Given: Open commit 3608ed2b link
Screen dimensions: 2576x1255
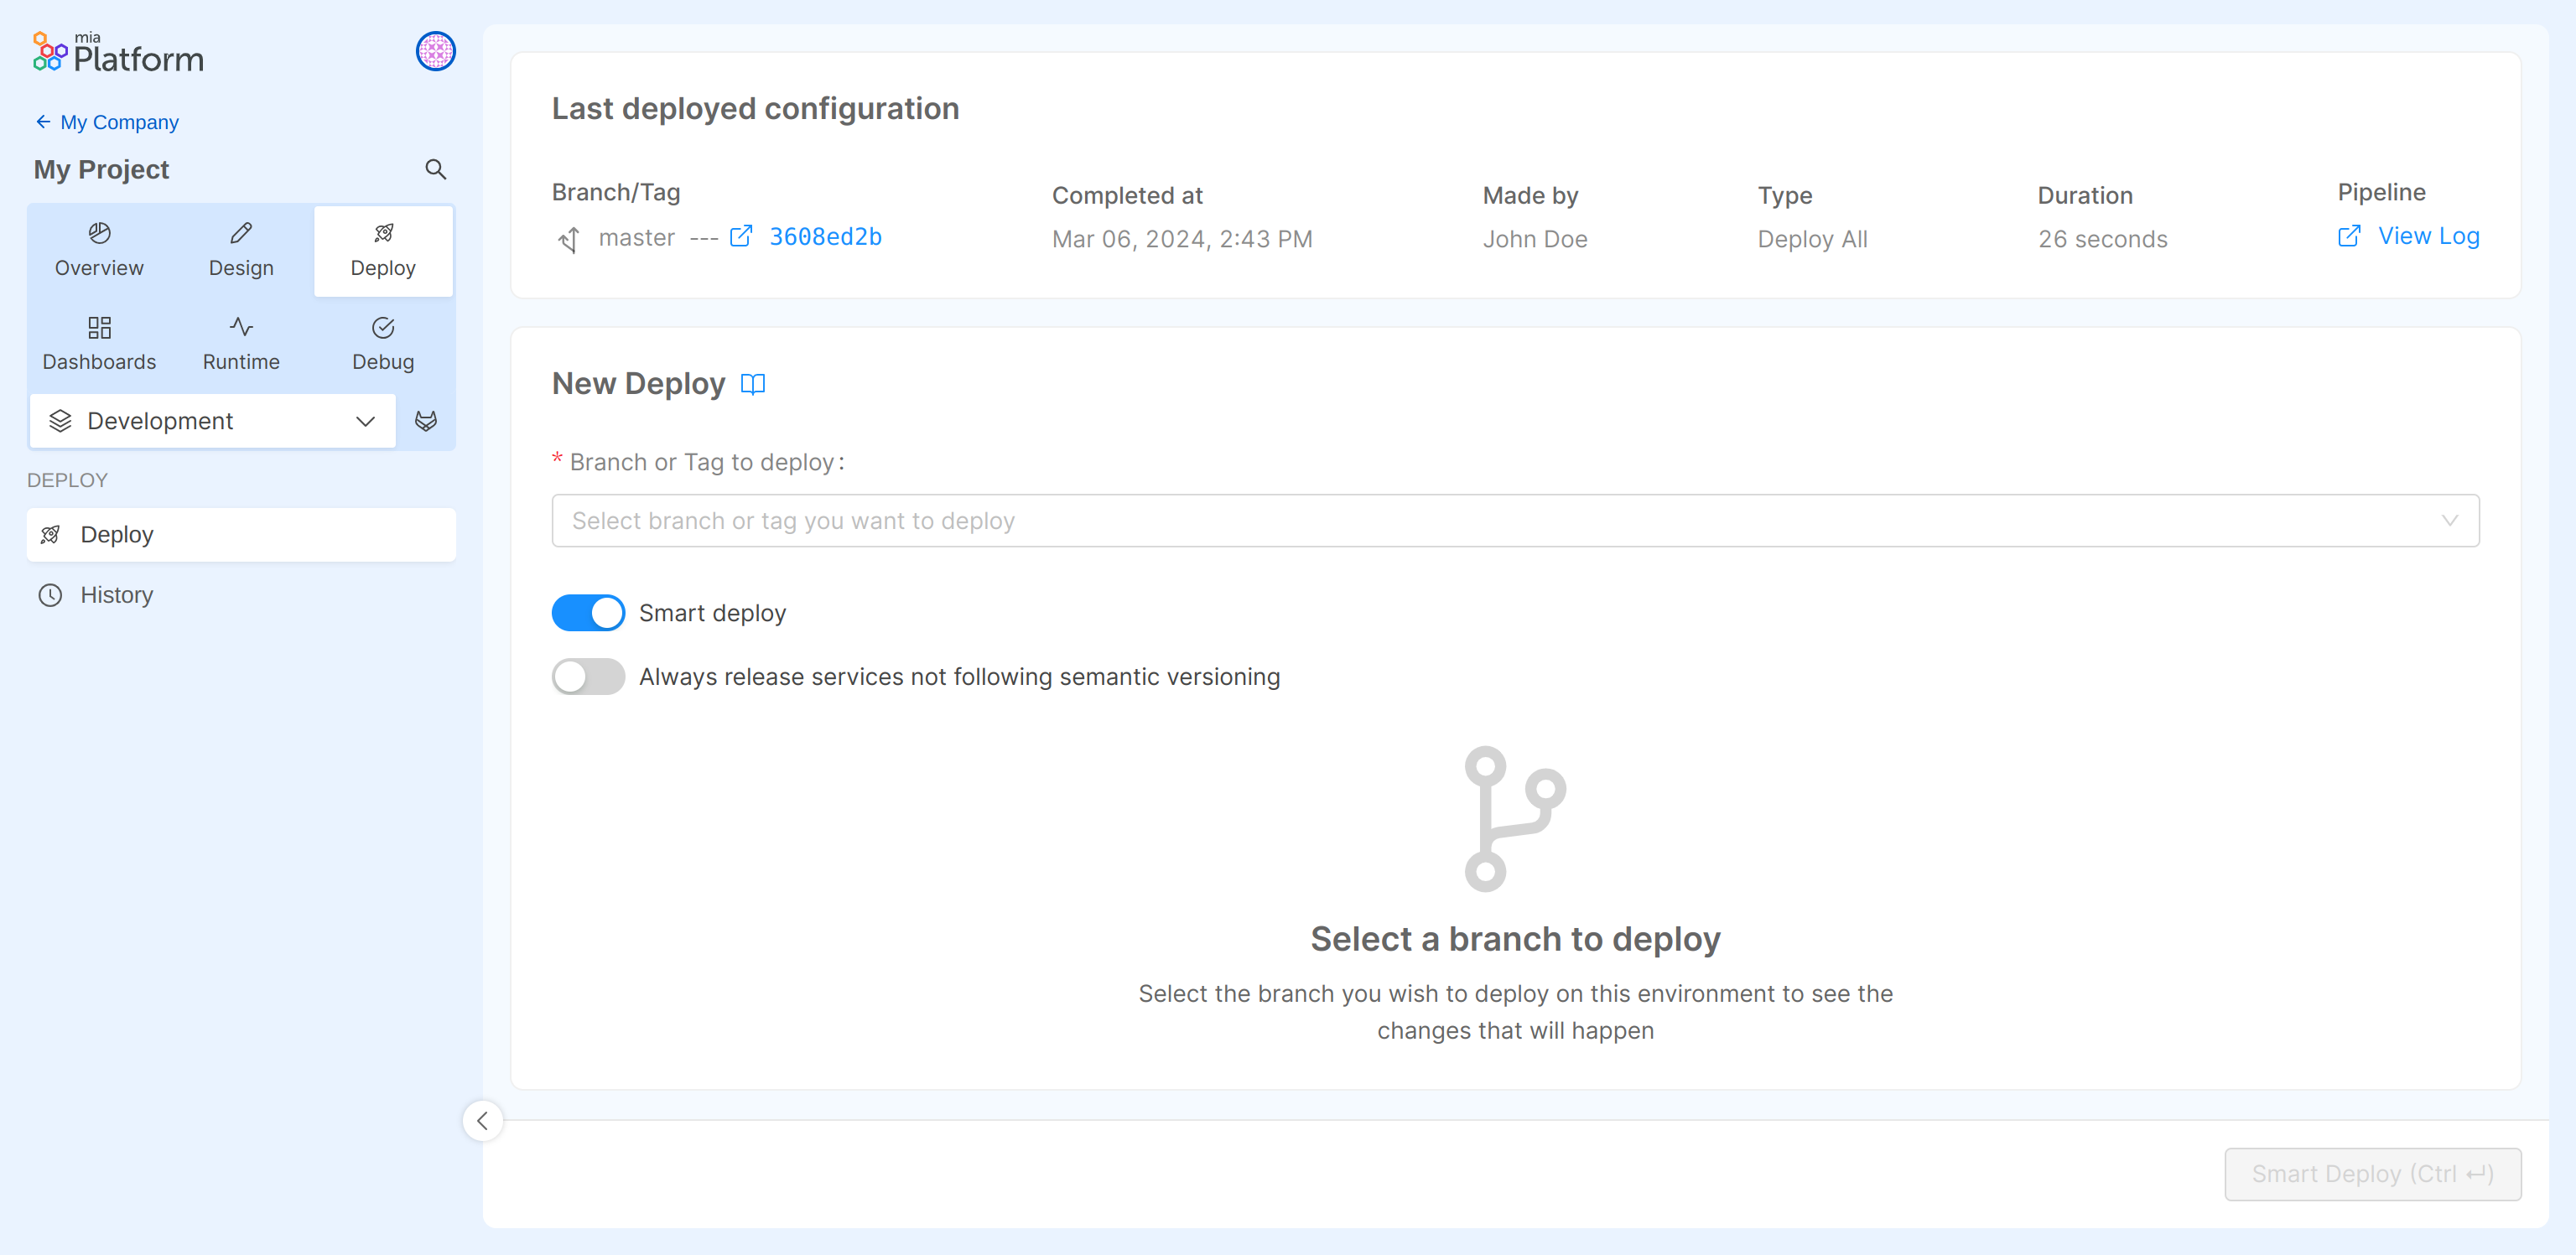Looking at the screenshot, I should (824, 237).
